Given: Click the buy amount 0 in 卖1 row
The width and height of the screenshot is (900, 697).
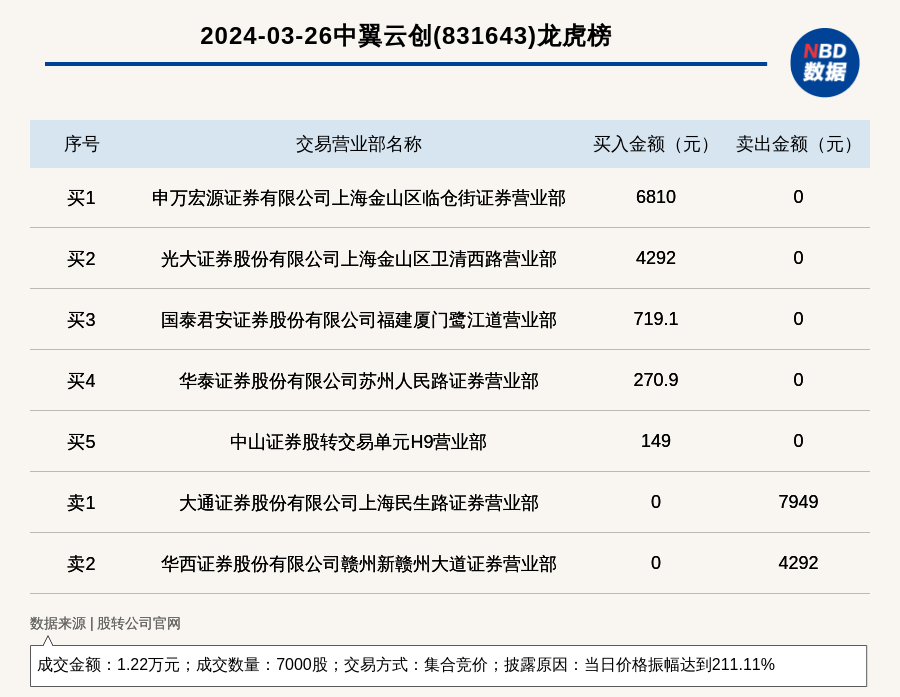Looking at the screenshot, I should 655,502.
